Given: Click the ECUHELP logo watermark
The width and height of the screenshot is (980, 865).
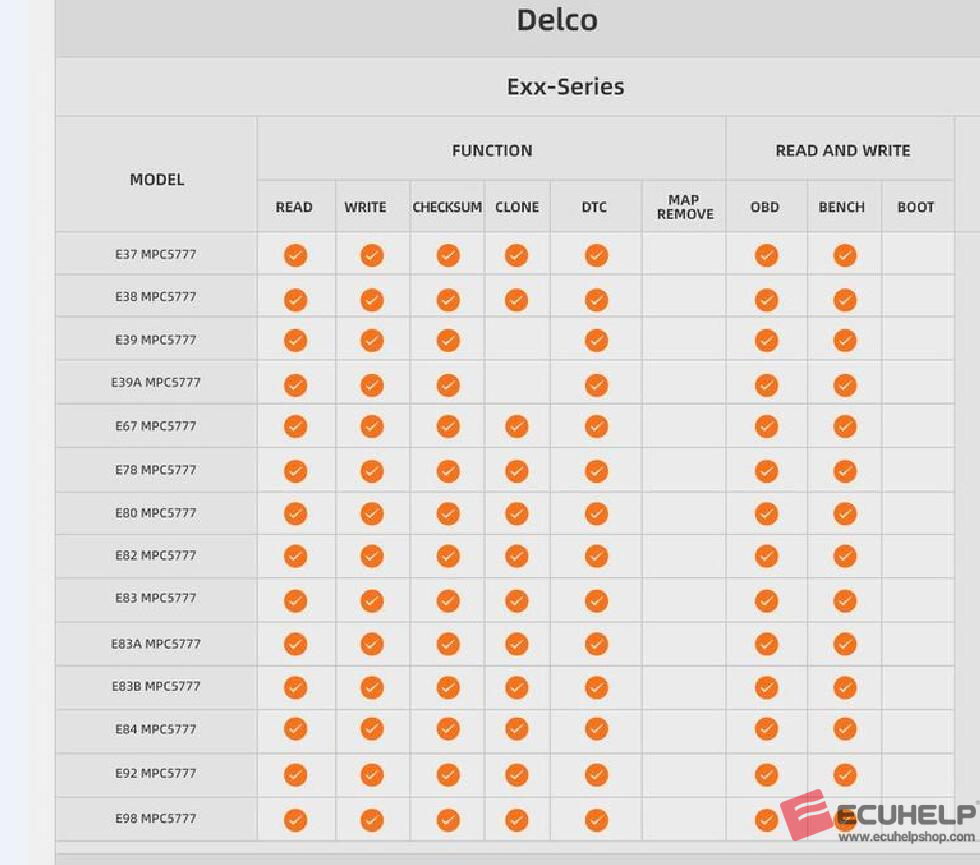Looking at the screenshot, I should pos(878,813).
